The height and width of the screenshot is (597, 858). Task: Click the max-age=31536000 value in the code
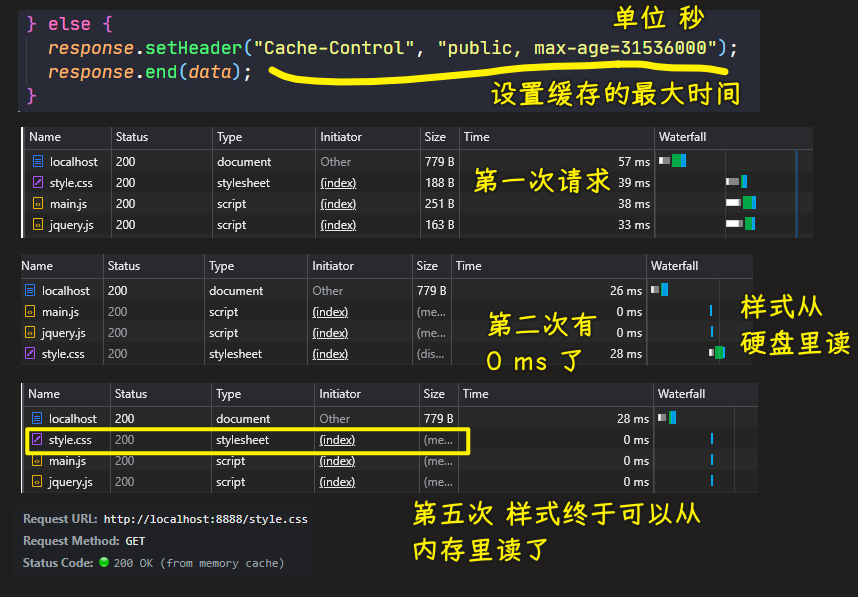click(x=621, y=48)
